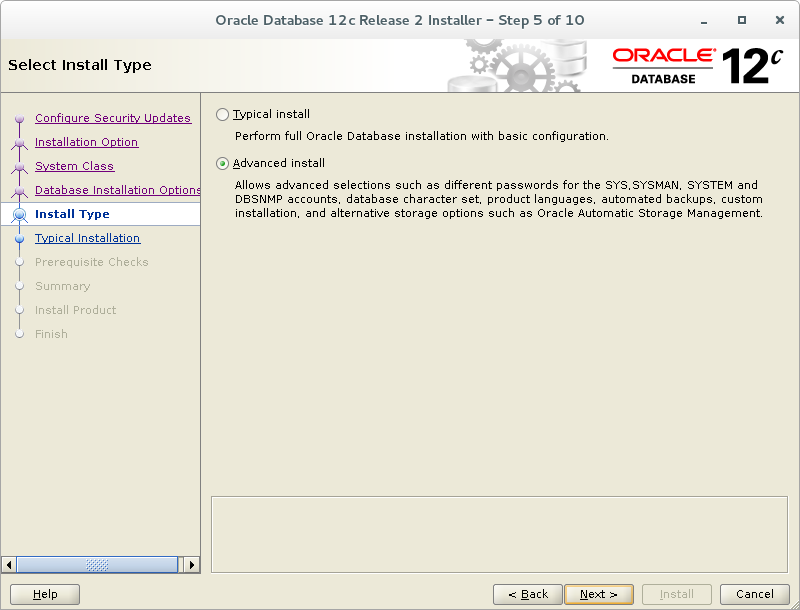
Task: Click the Typical Installation step bullet icon
Action: [x=19, y=238]
